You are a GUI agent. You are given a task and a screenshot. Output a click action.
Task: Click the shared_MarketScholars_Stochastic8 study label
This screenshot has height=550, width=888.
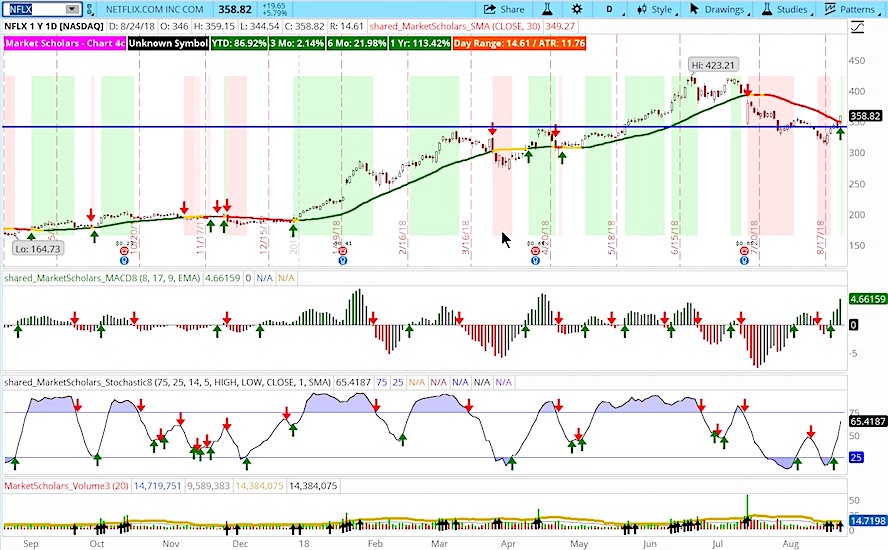point(168,382)
